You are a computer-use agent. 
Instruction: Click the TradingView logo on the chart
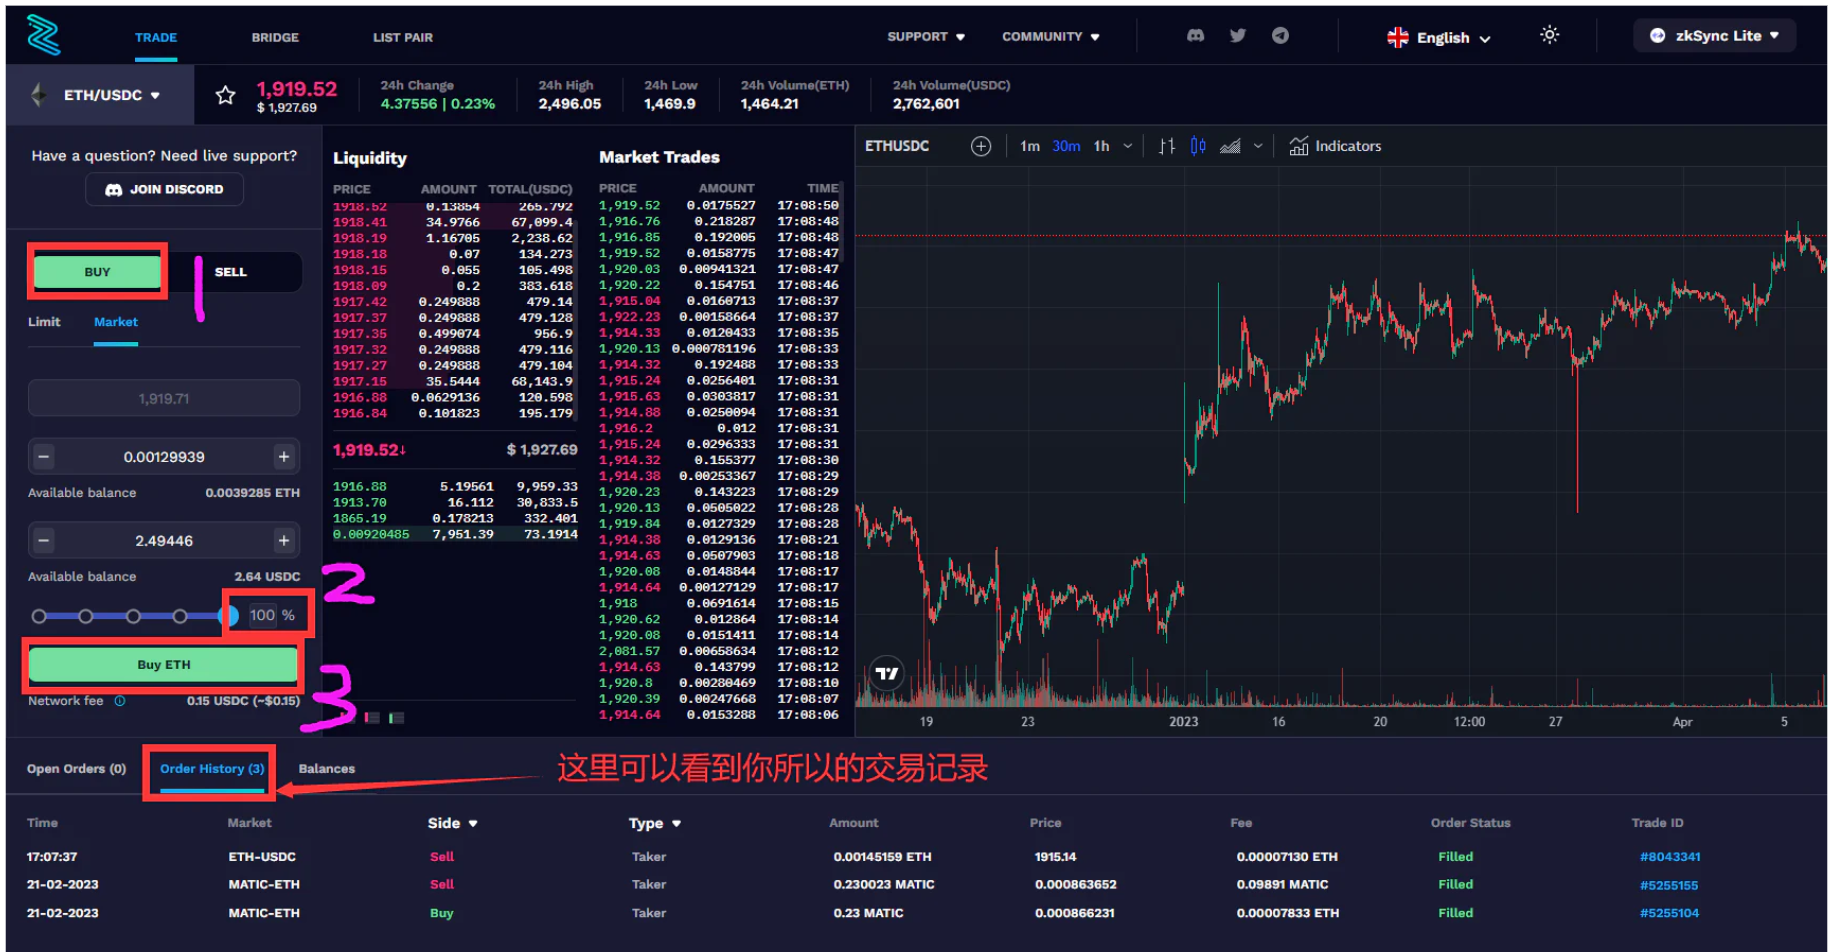[x=887, y=673]
